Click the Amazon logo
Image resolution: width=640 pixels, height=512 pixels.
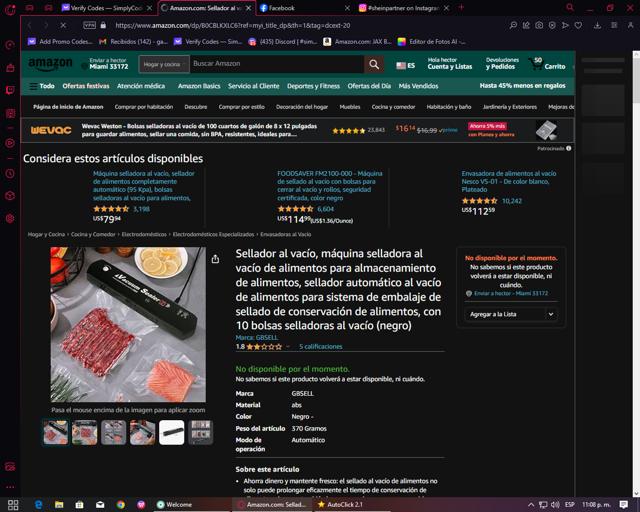tap(50, 64)
